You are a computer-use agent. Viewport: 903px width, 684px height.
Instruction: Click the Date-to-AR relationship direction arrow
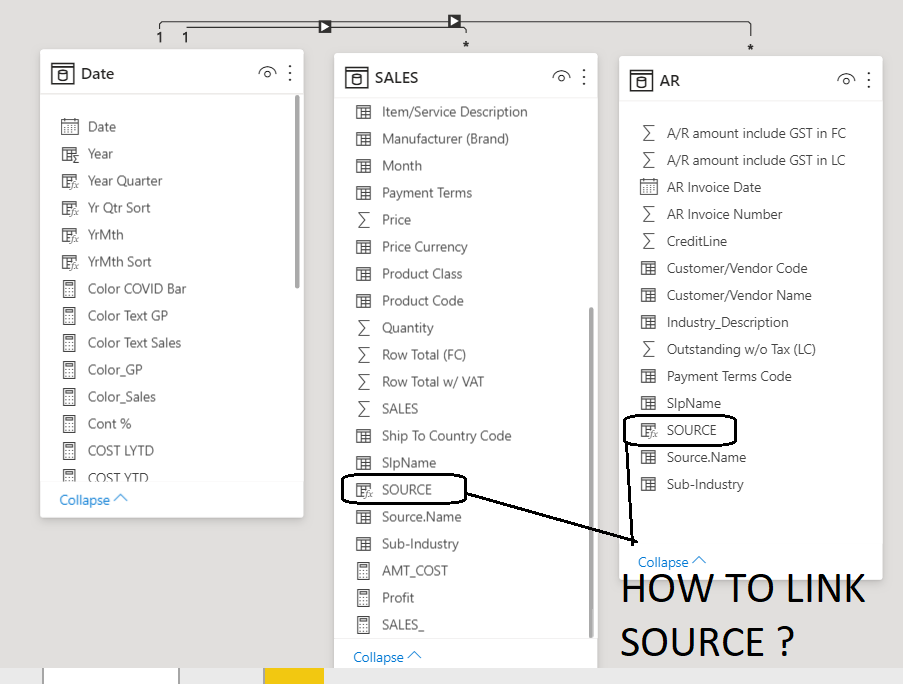pyautogui.click(x=454, y=21)
